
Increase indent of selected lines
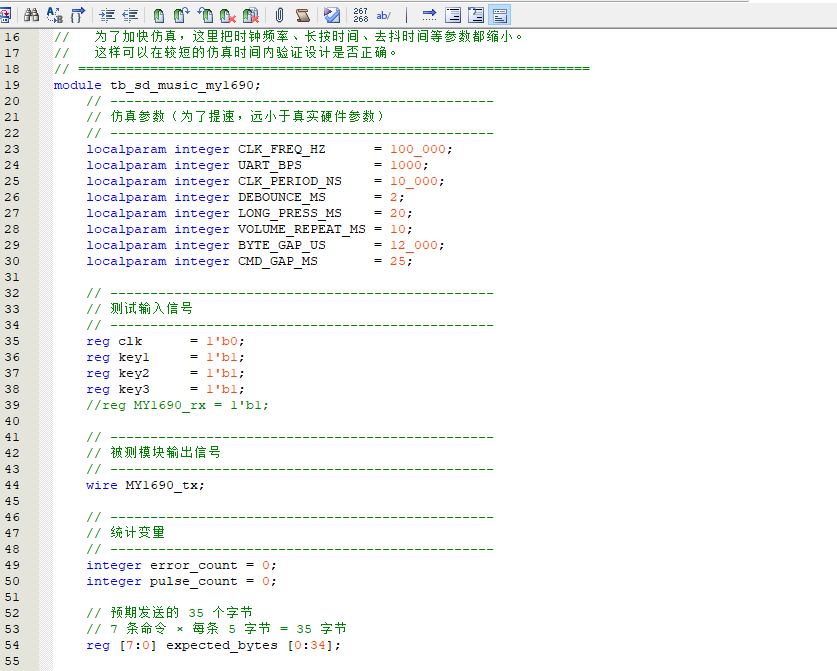point(107,15)
